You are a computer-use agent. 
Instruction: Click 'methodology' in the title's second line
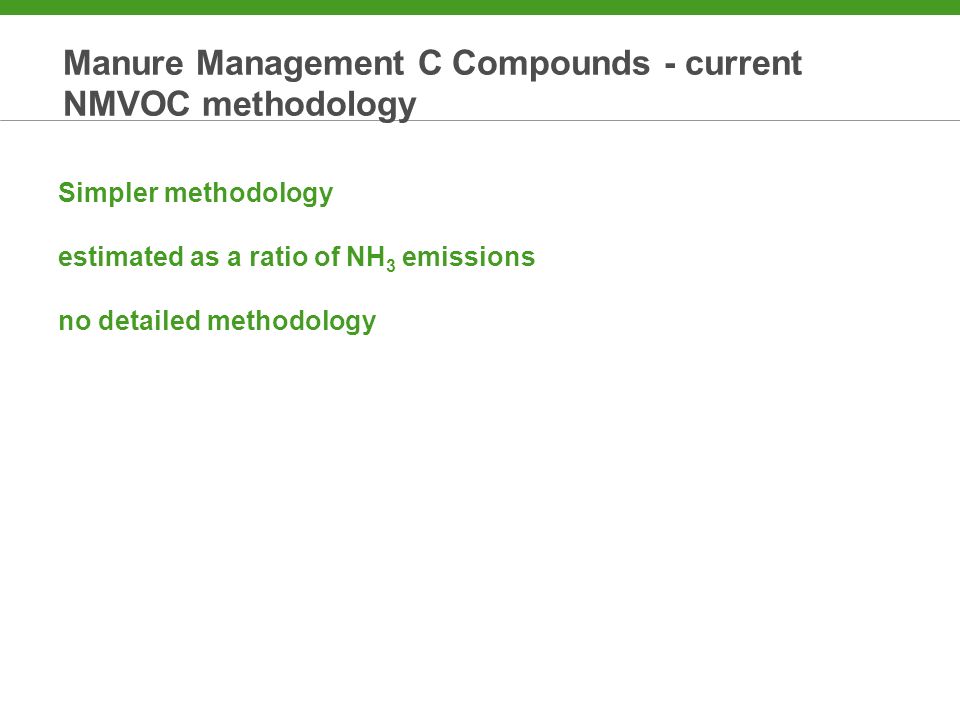click(309, 105)
